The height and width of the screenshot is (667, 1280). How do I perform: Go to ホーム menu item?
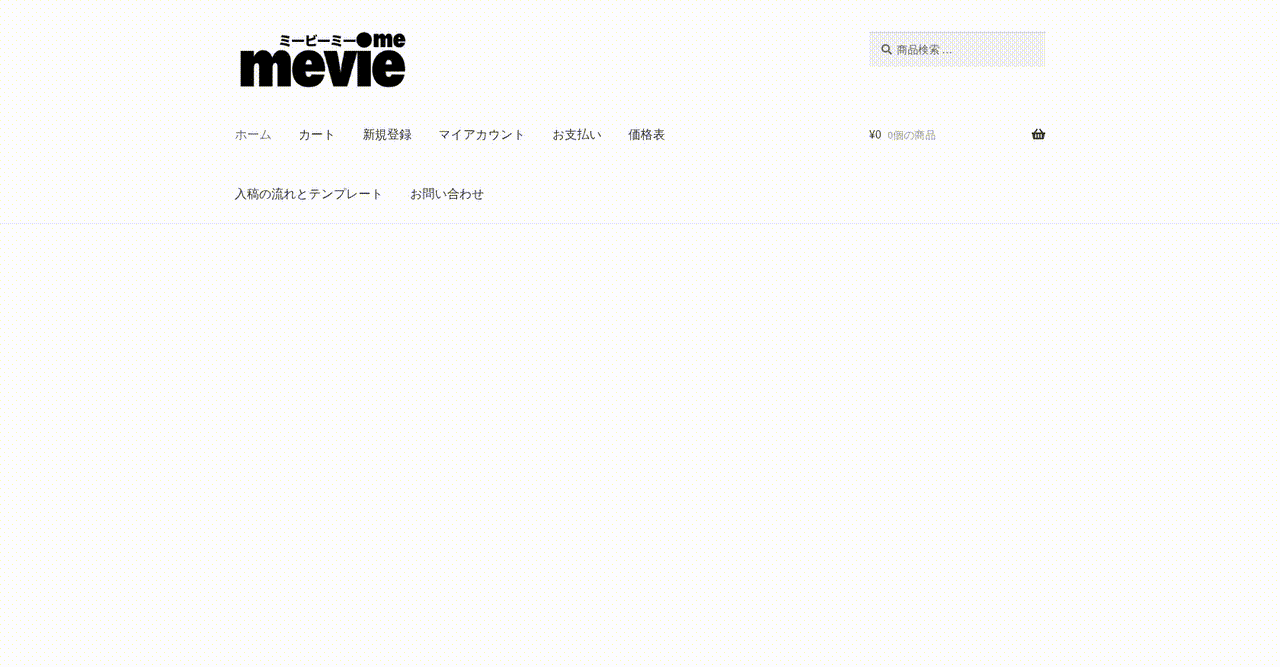253,135
